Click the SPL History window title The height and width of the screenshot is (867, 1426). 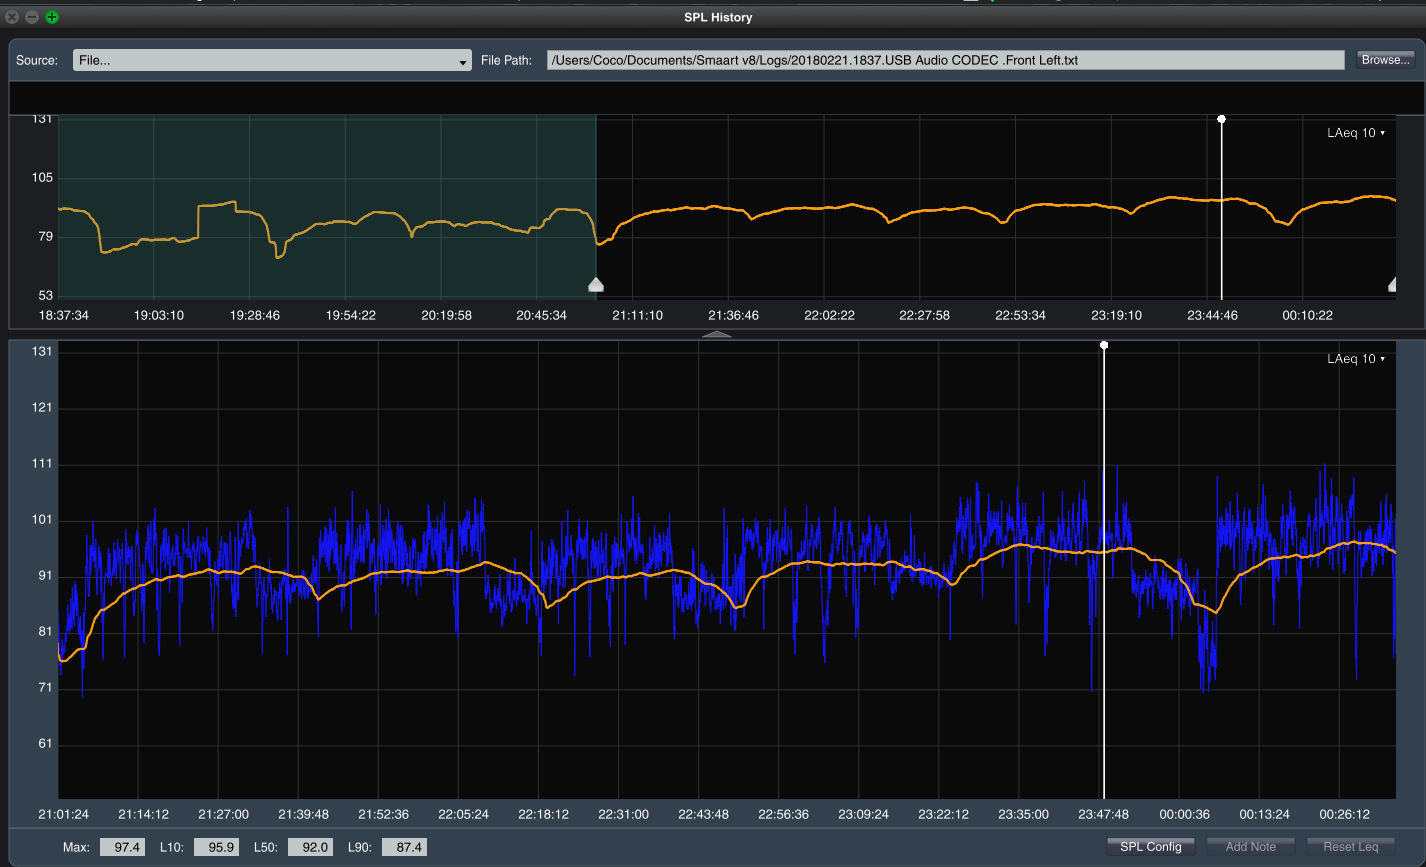tap(718, 17)
